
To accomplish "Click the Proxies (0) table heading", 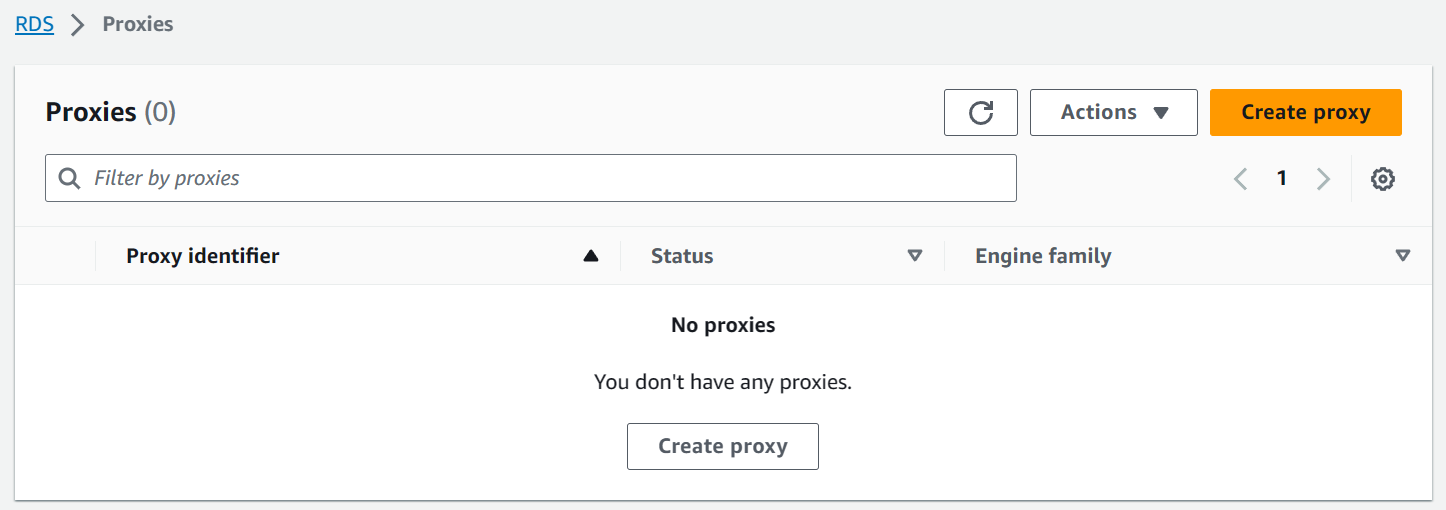I will [111, 112].
